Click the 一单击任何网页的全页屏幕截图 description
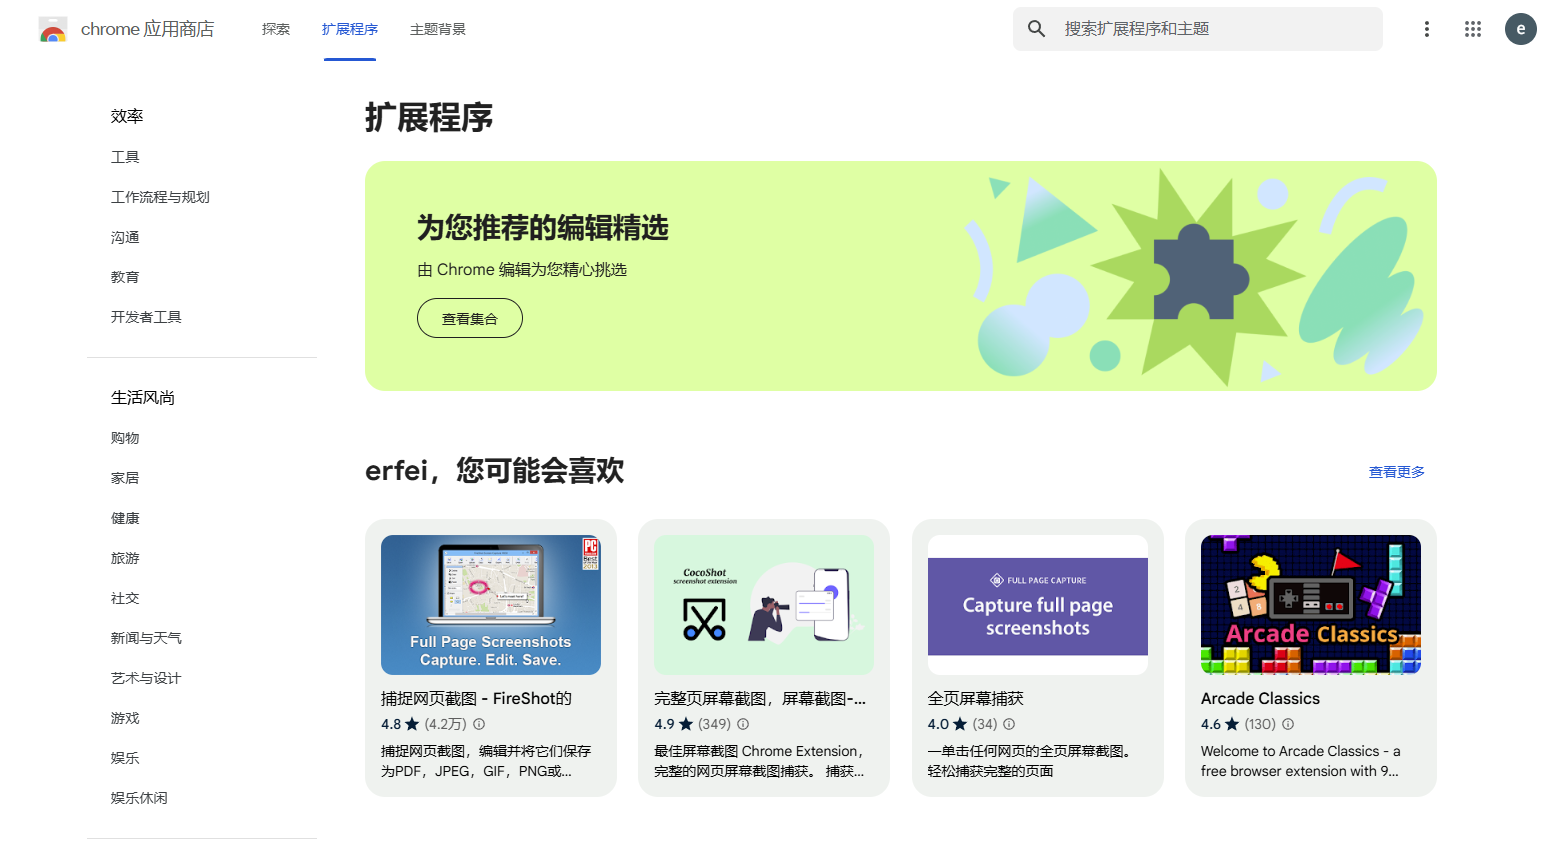The width and height of the screenshot is (1556, 842). coord(1029,761)
